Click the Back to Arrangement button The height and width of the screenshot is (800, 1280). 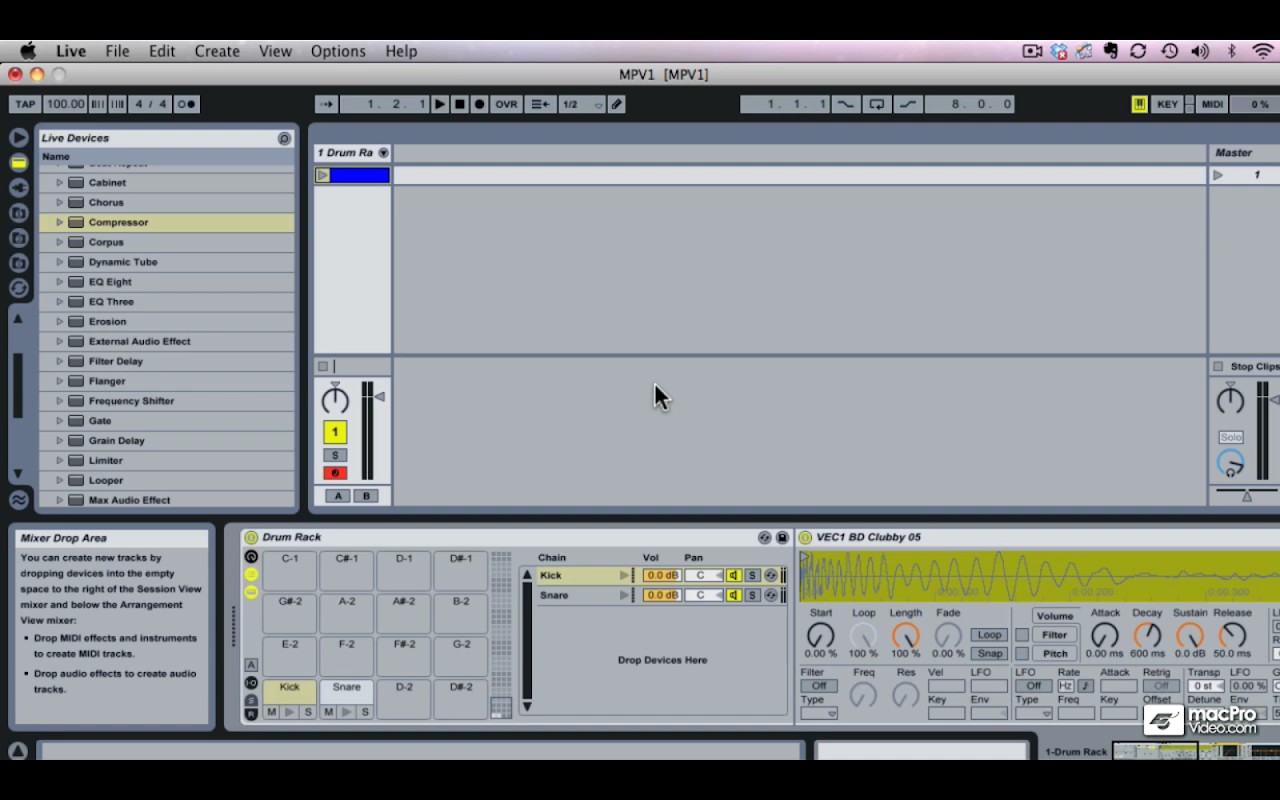pos(540,104)
